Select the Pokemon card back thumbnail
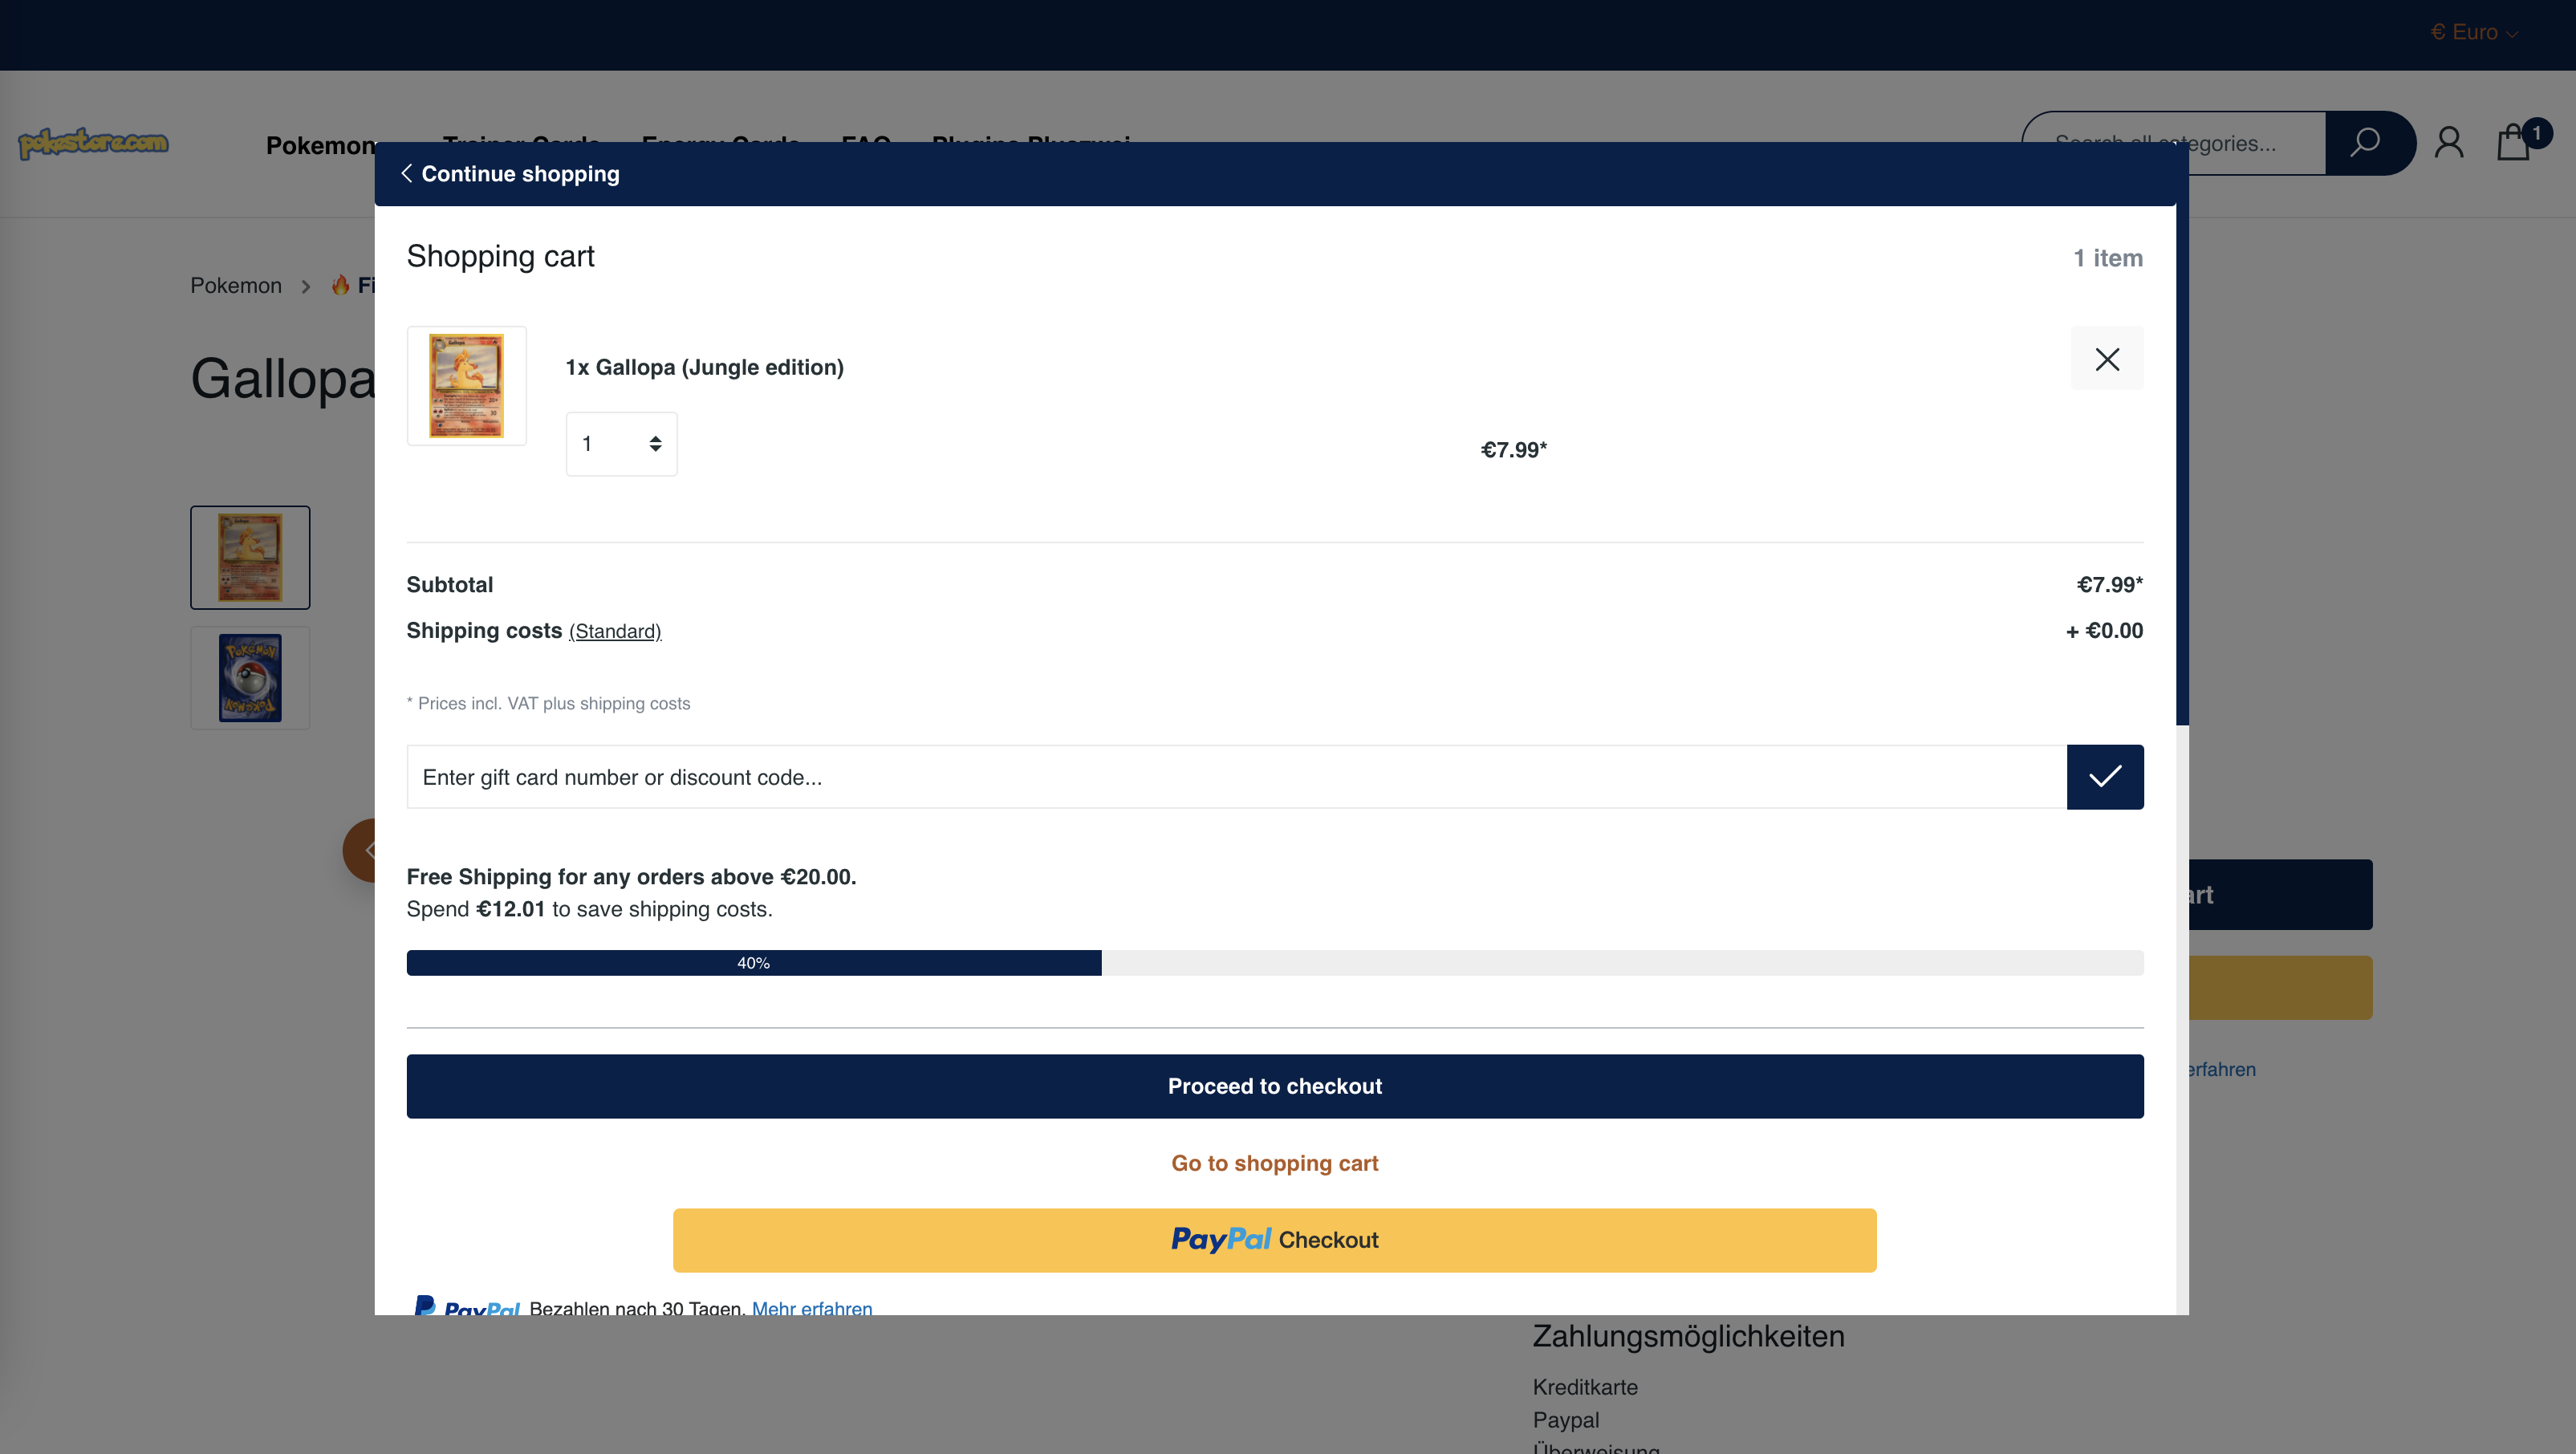Screen dimensions: 2576x1454 [250, 678]
